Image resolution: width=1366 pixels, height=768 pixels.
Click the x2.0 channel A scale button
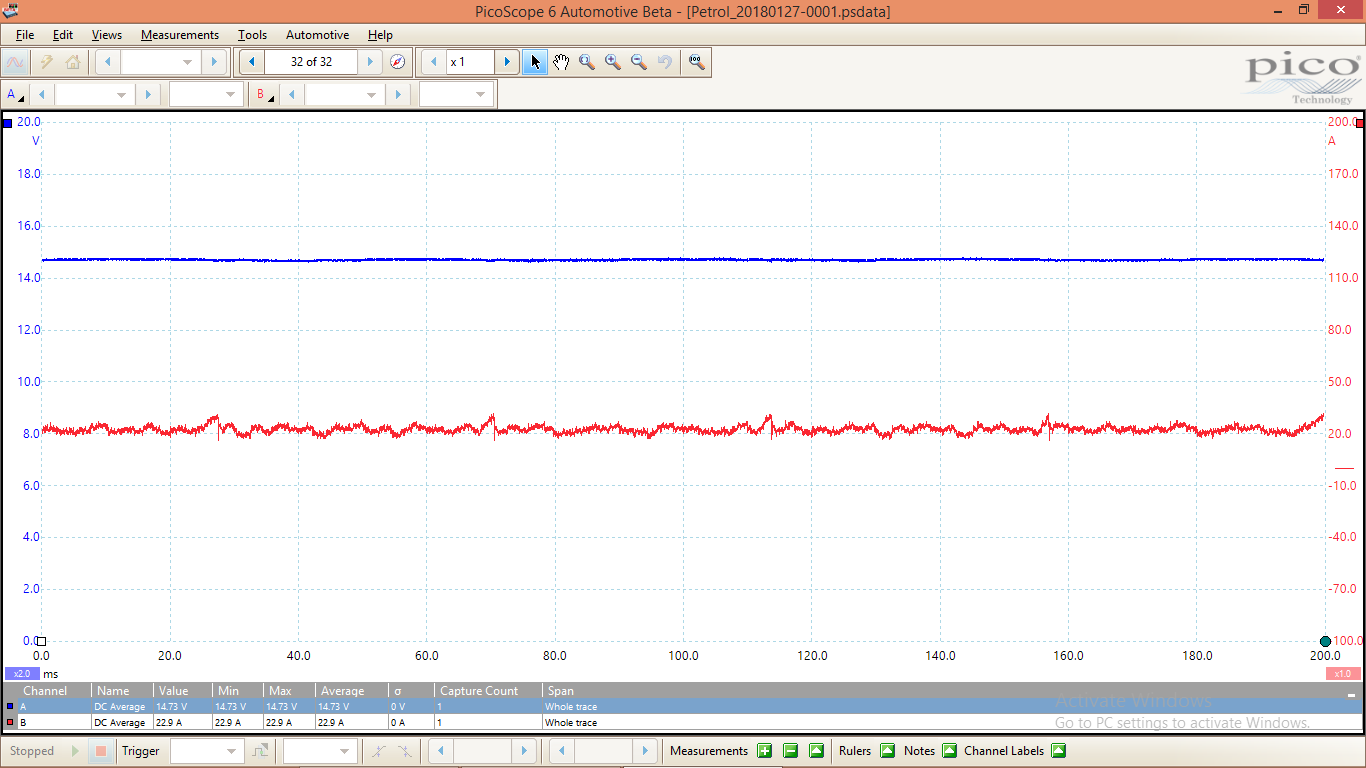(21, 674)
